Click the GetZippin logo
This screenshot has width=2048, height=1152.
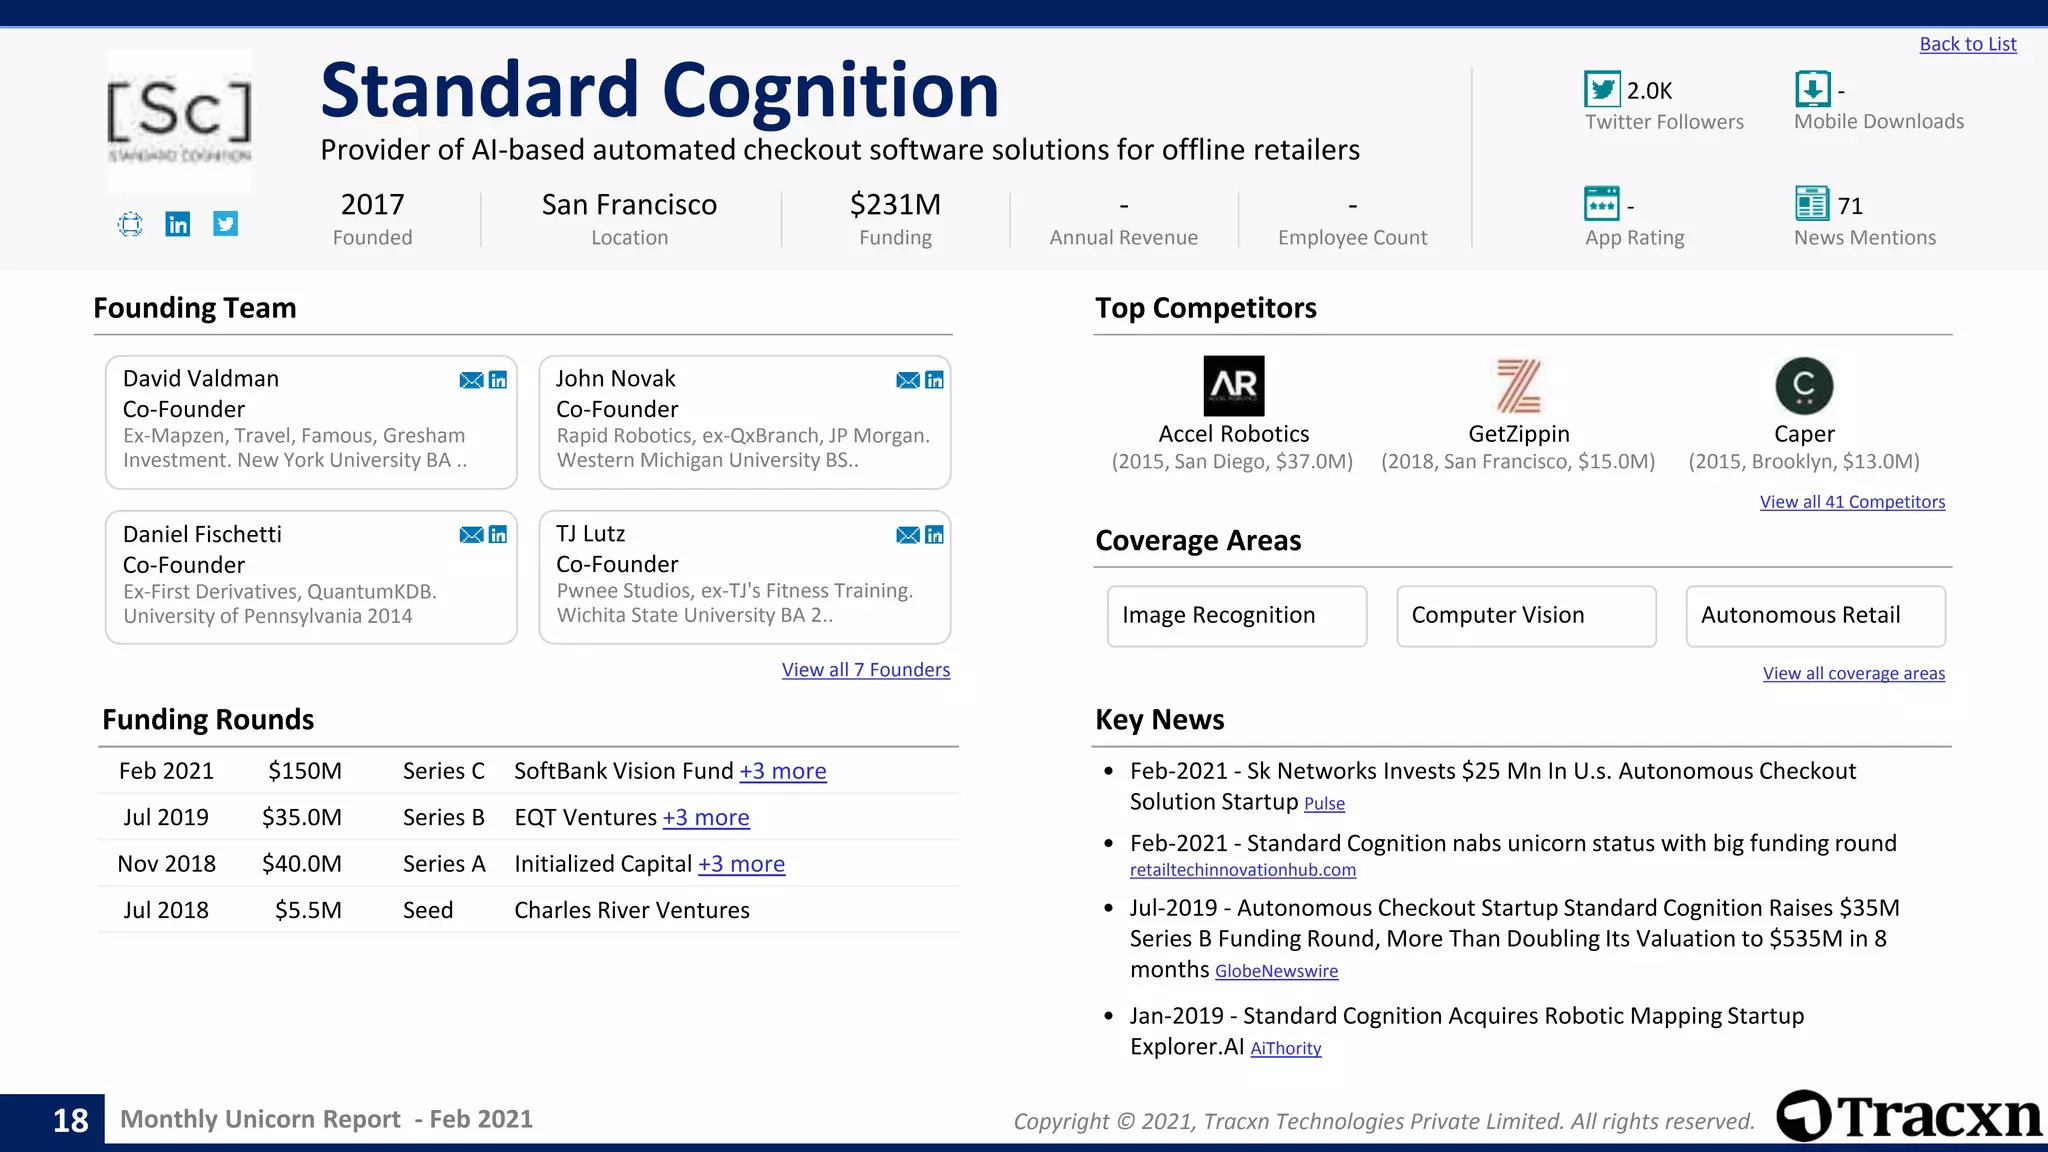[1518, 386]
